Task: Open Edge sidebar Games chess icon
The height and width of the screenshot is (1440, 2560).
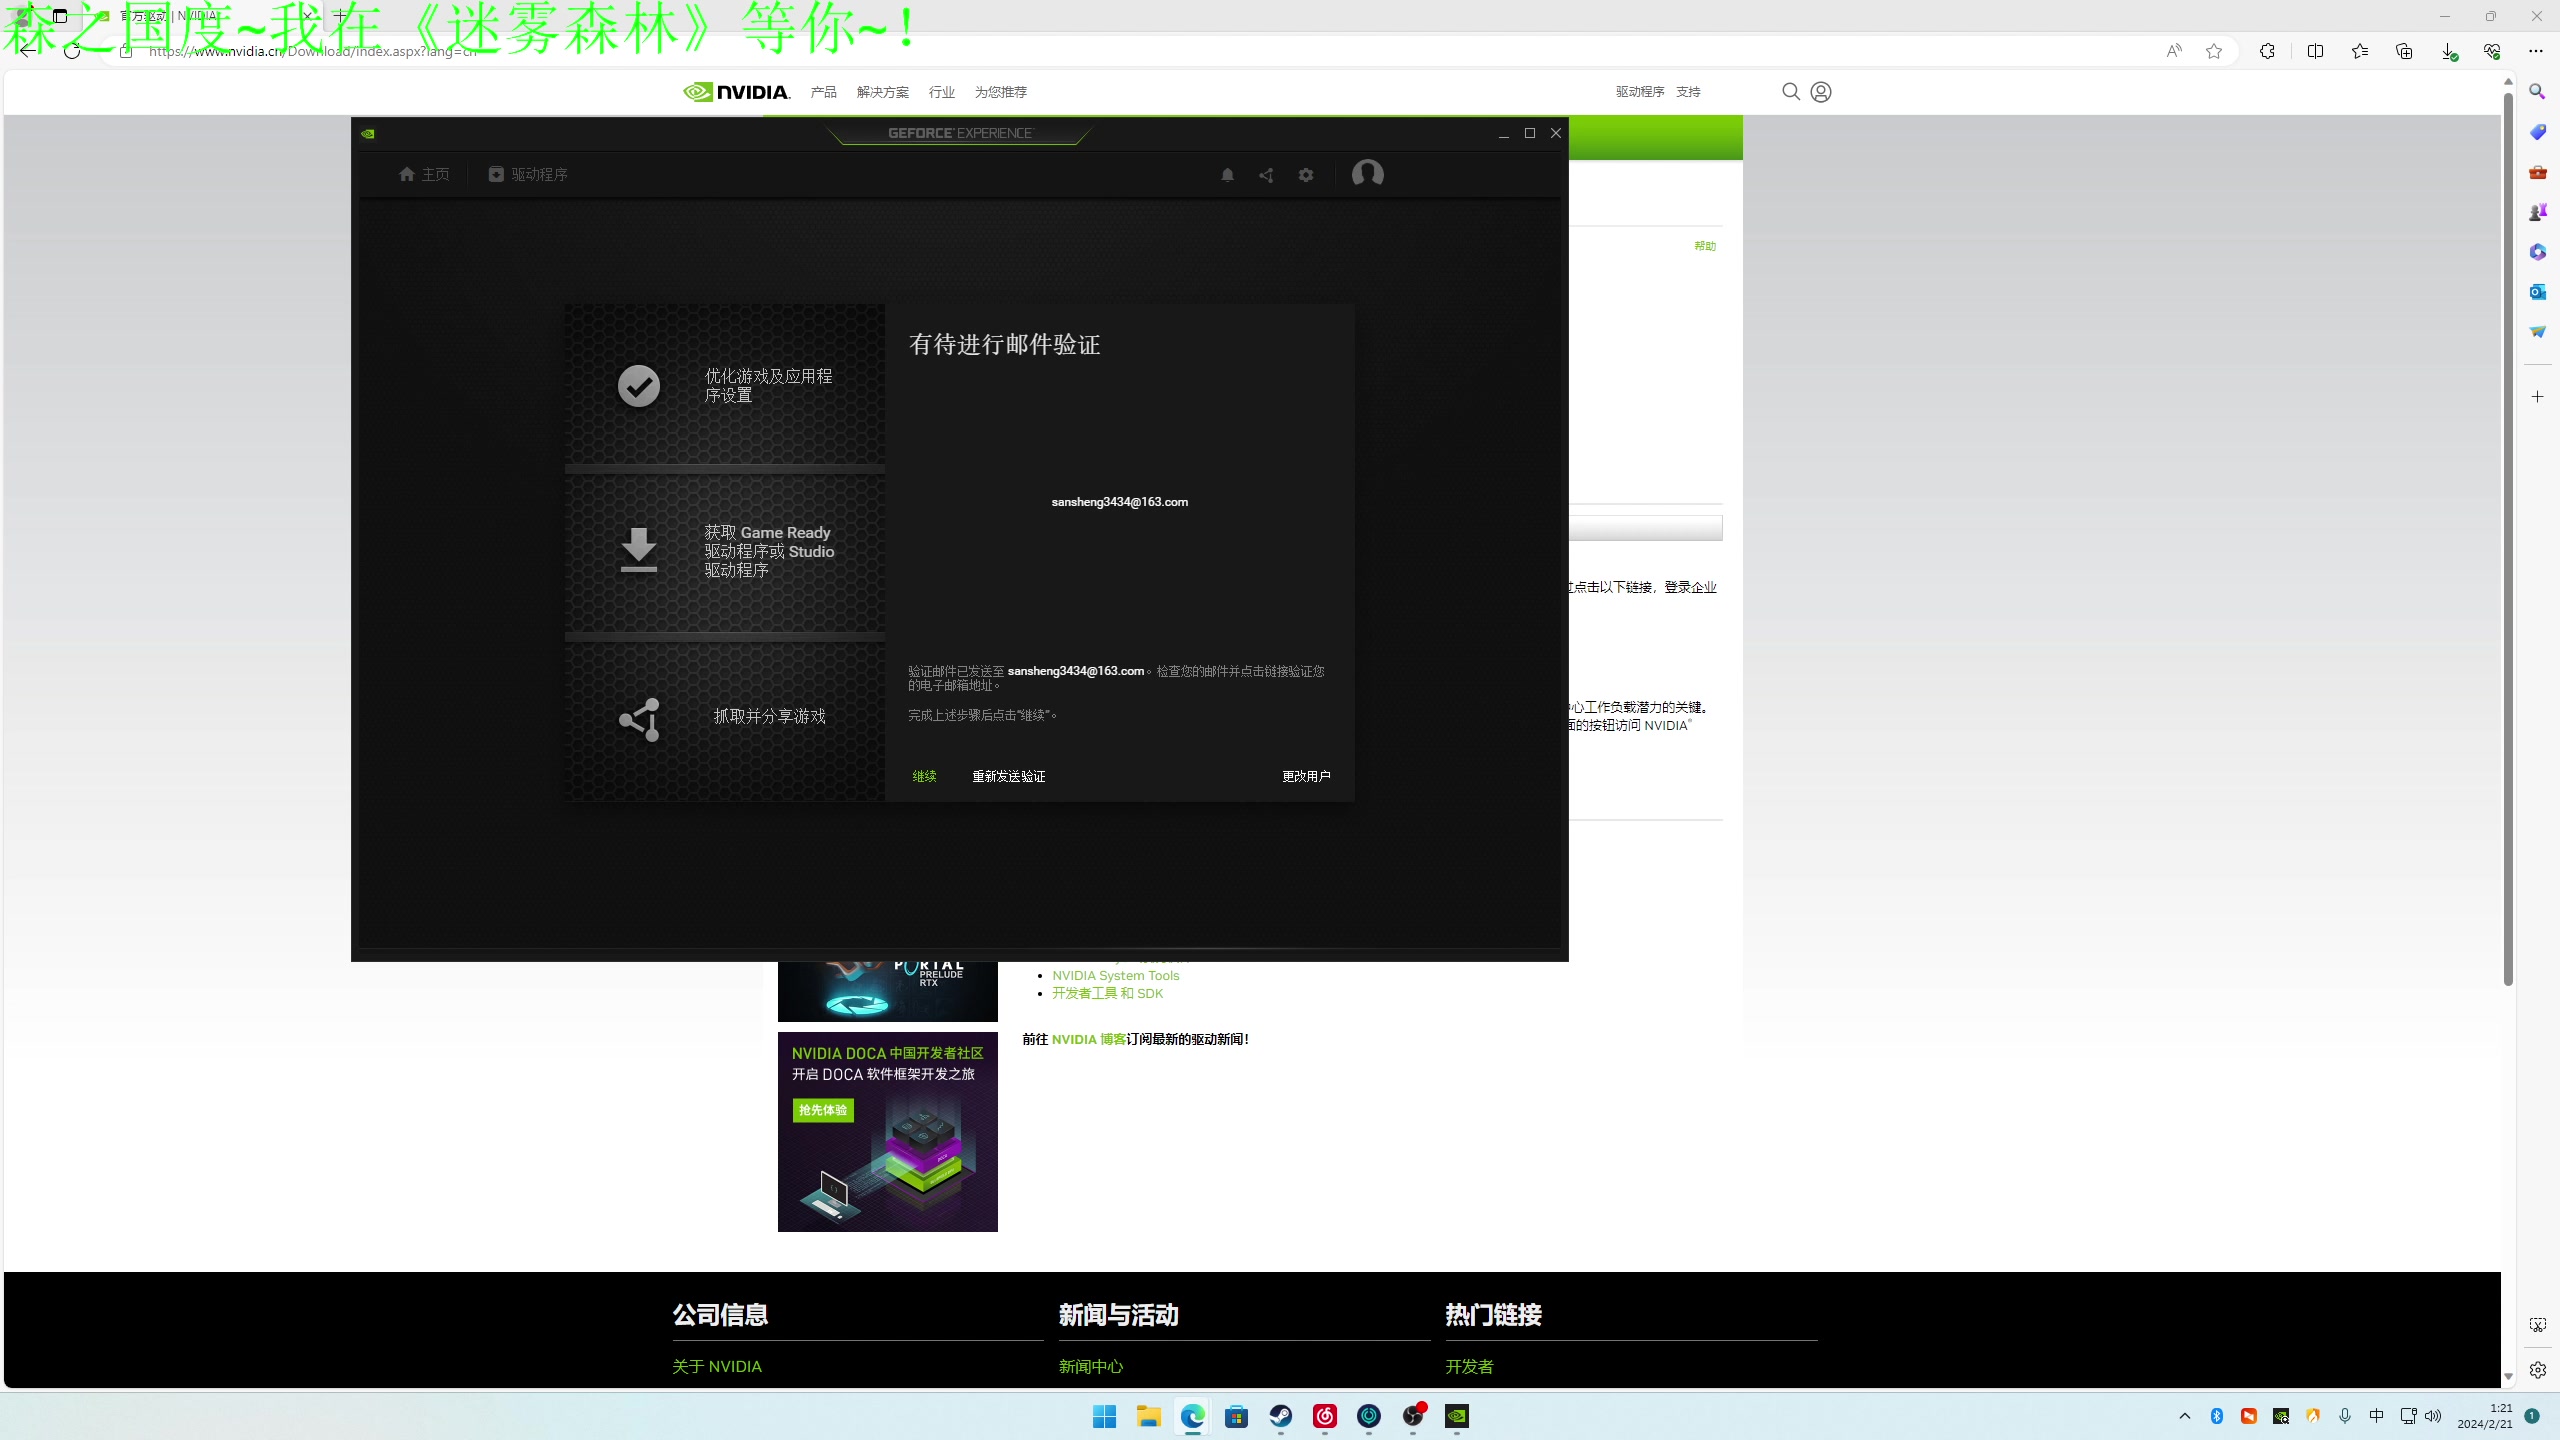Action: tap(2537, 212)
